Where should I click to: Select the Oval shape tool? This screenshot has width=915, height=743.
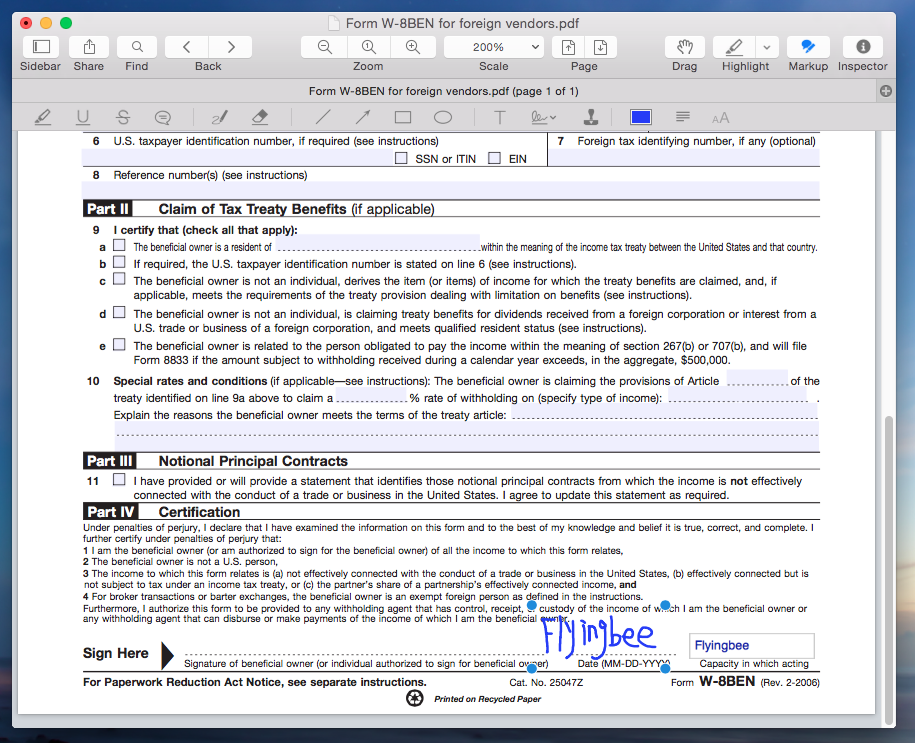pyautogui.click(x=443, y=117)
